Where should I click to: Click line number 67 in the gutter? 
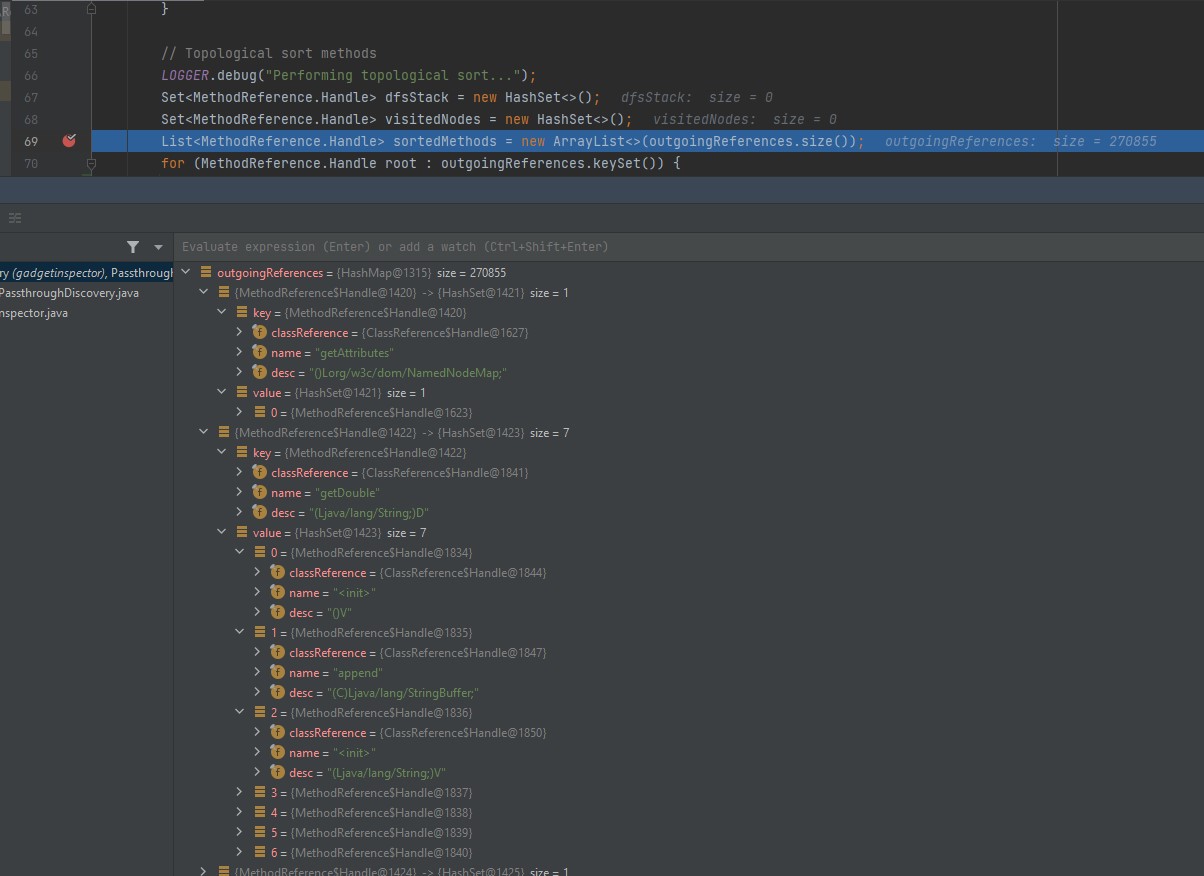(30, 97)
